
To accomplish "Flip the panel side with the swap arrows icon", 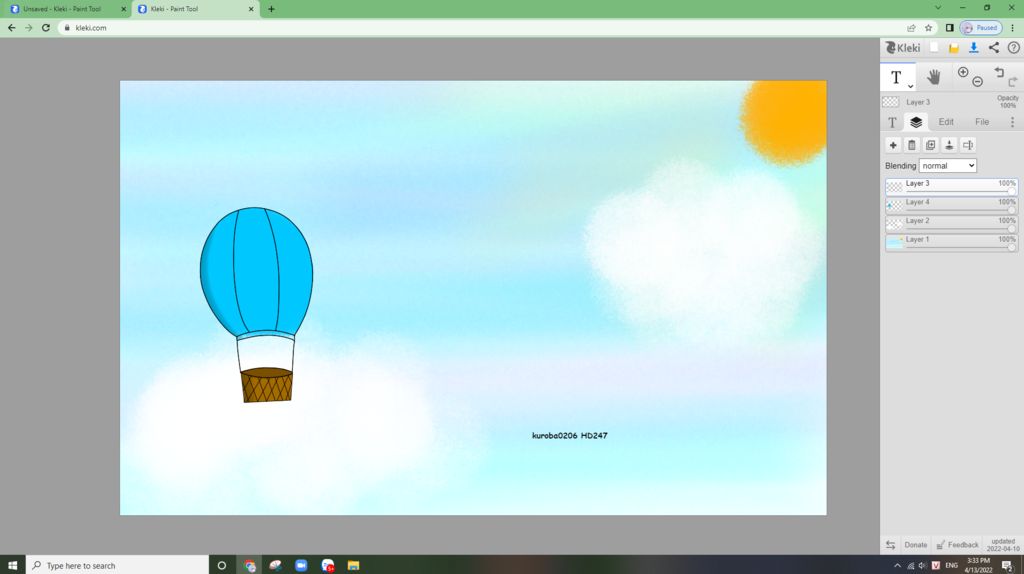I will [x=890, y=545].
